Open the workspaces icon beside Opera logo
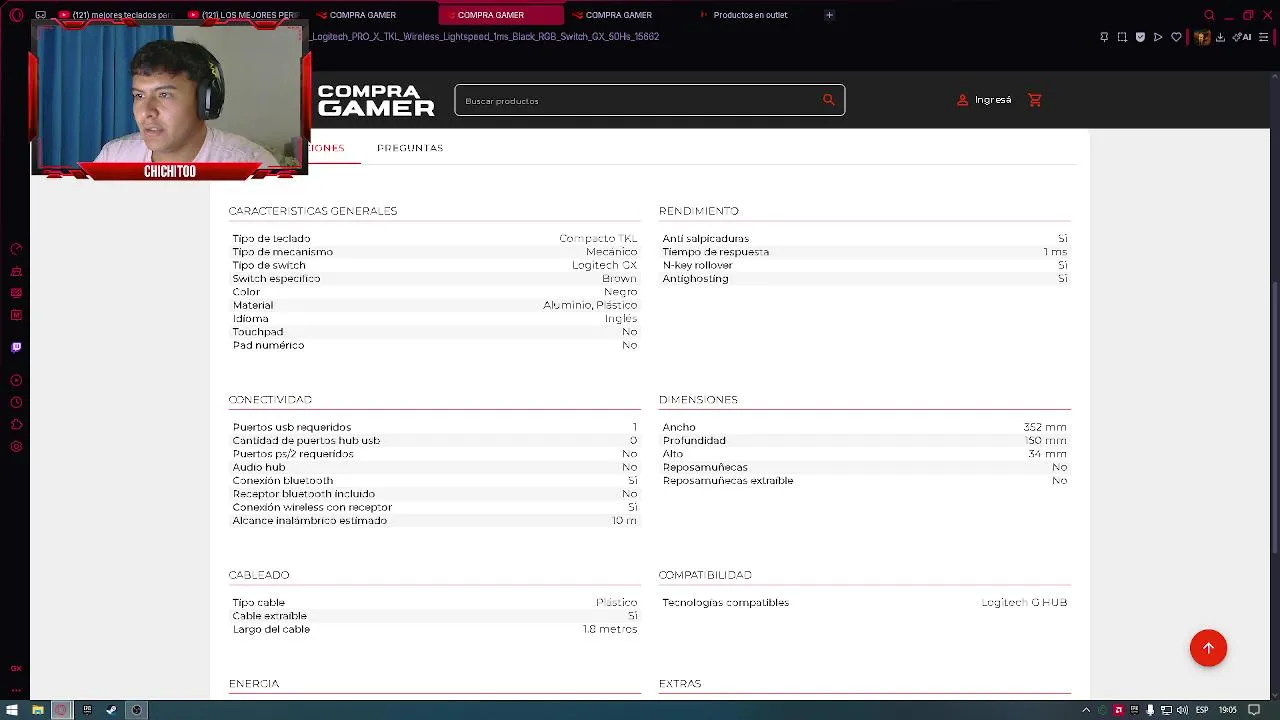The image size is (1280, 720). (40, 15)
